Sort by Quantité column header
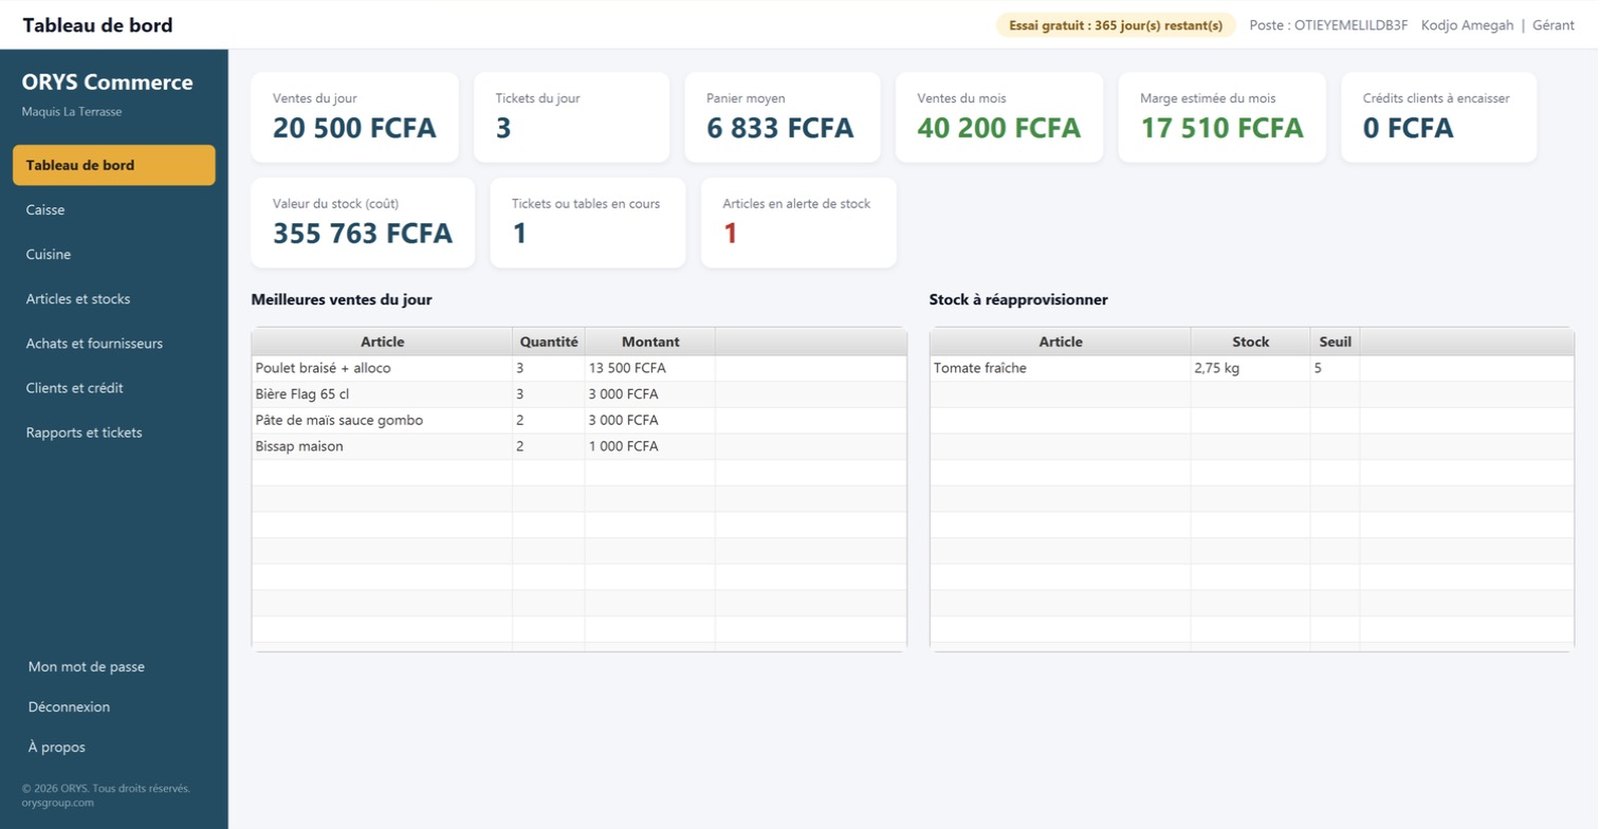 tap(548, 342)
